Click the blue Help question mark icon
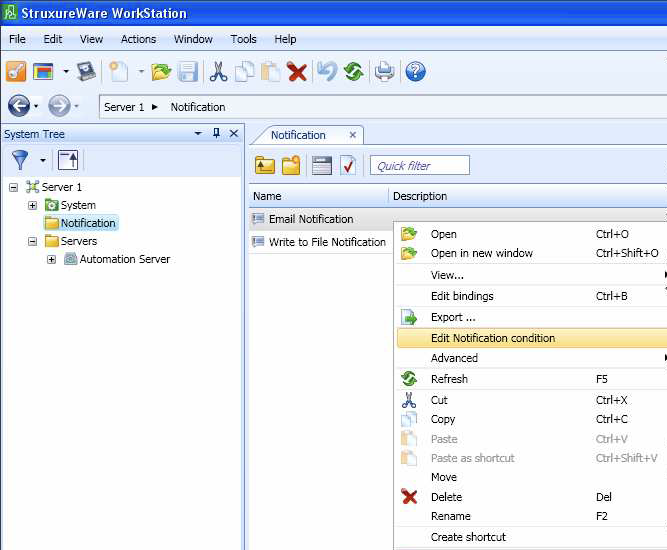Viewport: 667px width, 550px height. [415, 71]
